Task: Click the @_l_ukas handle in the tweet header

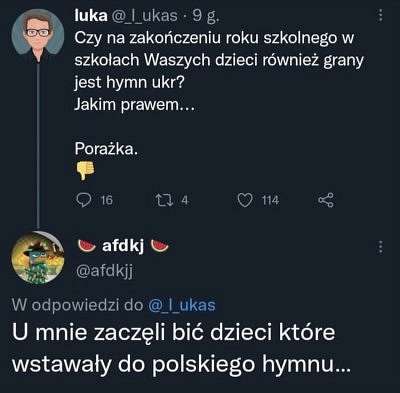Action: (144, 16)
